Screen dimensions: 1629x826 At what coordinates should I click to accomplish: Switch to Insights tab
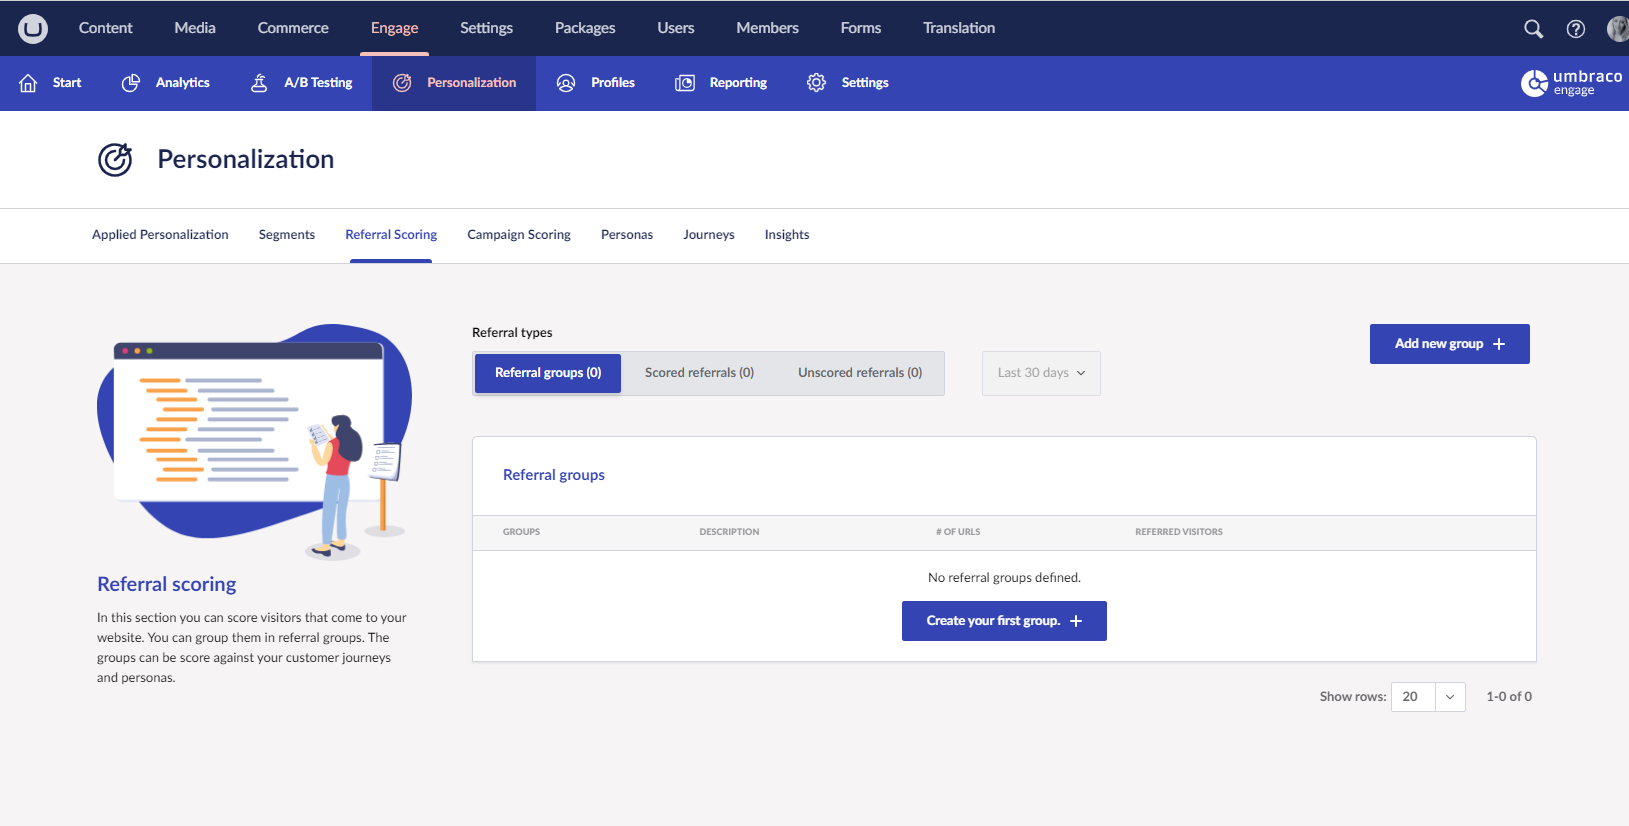787,235
